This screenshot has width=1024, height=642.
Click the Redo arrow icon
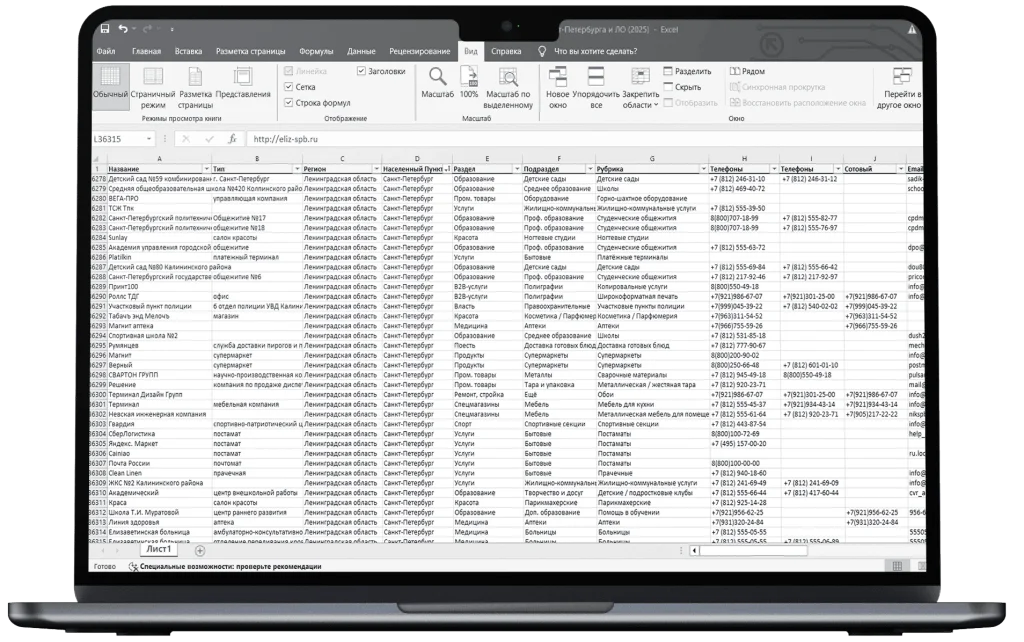tap(147, 29)
